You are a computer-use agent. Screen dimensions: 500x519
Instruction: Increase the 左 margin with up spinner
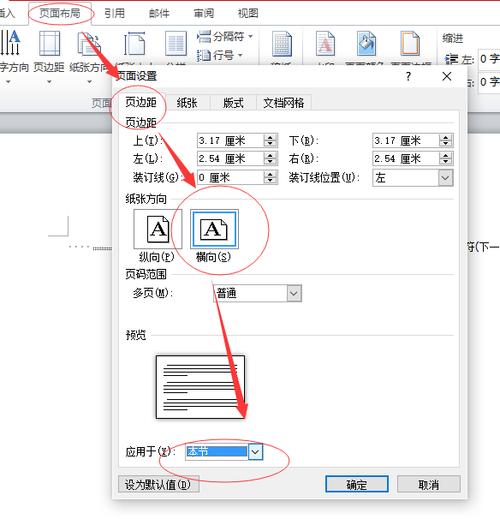[x=271, y=155]
